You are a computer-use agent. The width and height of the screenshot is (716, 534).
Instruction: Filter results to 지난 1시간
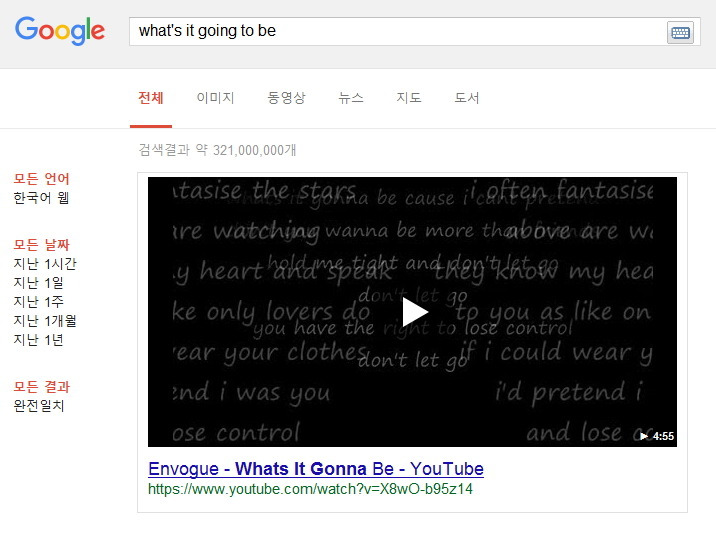click(45, 264)
